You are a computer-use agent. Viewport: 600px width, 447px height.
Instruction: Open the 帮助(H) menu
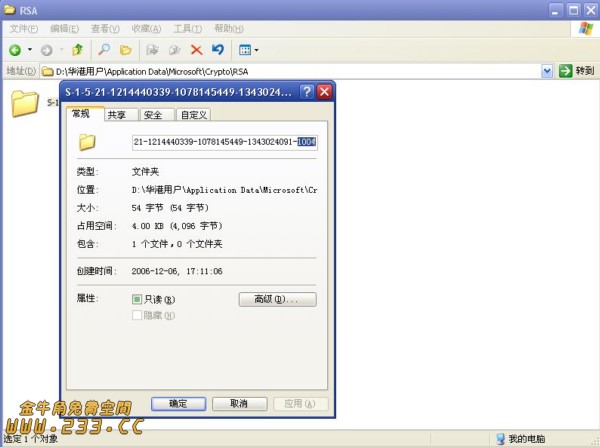click(x=228, y=29)
